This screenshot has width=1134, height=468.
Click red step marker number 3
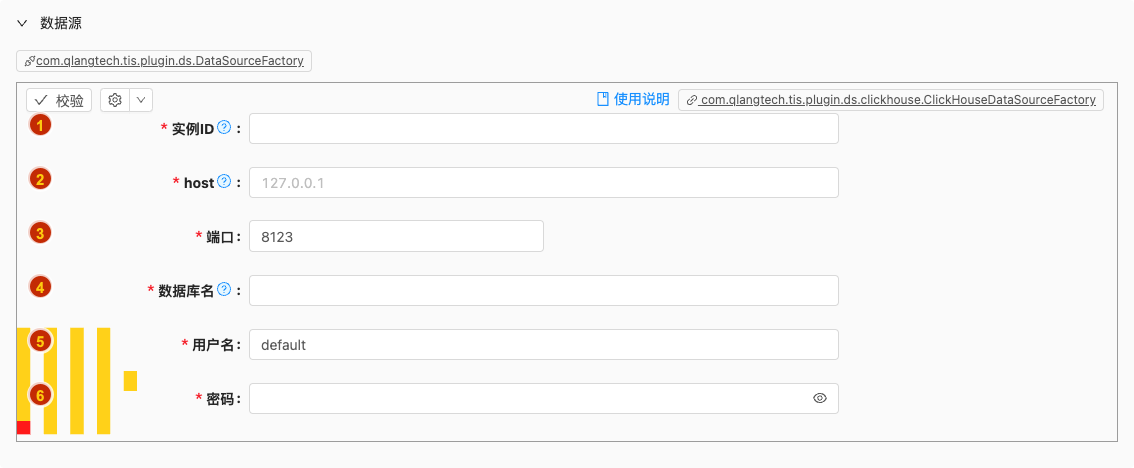click(x=40, y=233)
